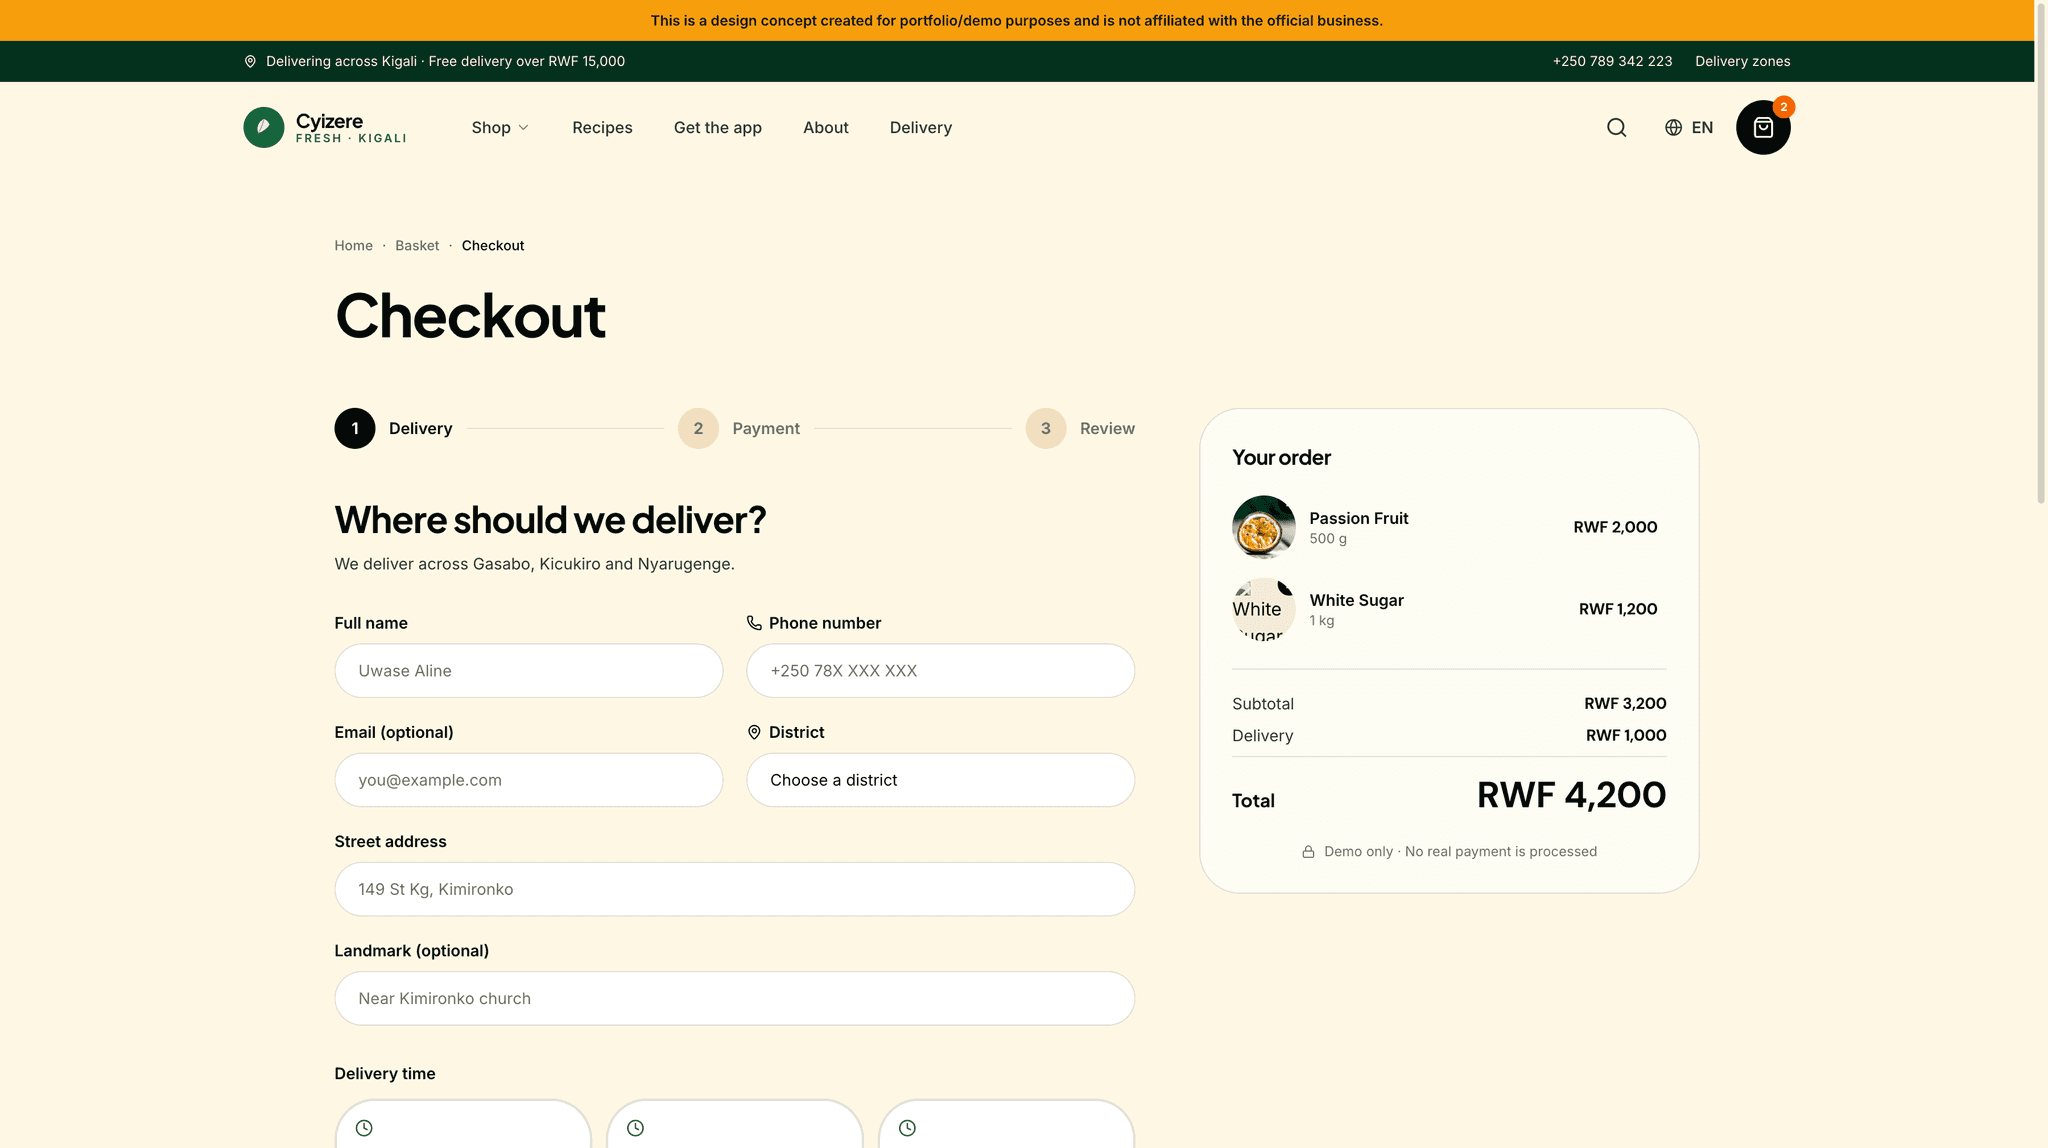Click the location pin in top bar
Viewport: 2048px width, 1148px height.
[250, 61]
